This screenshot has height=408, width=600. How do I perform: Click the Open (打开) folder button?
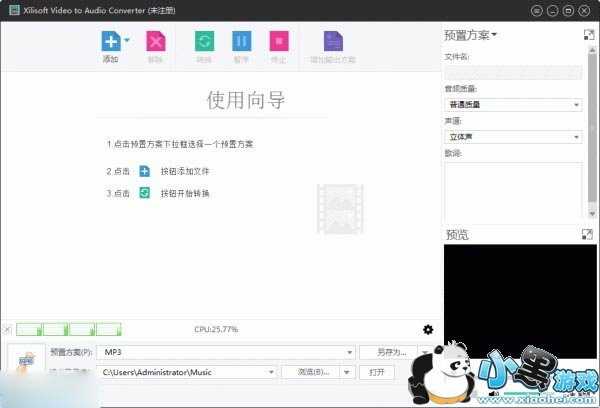point(376,372)
